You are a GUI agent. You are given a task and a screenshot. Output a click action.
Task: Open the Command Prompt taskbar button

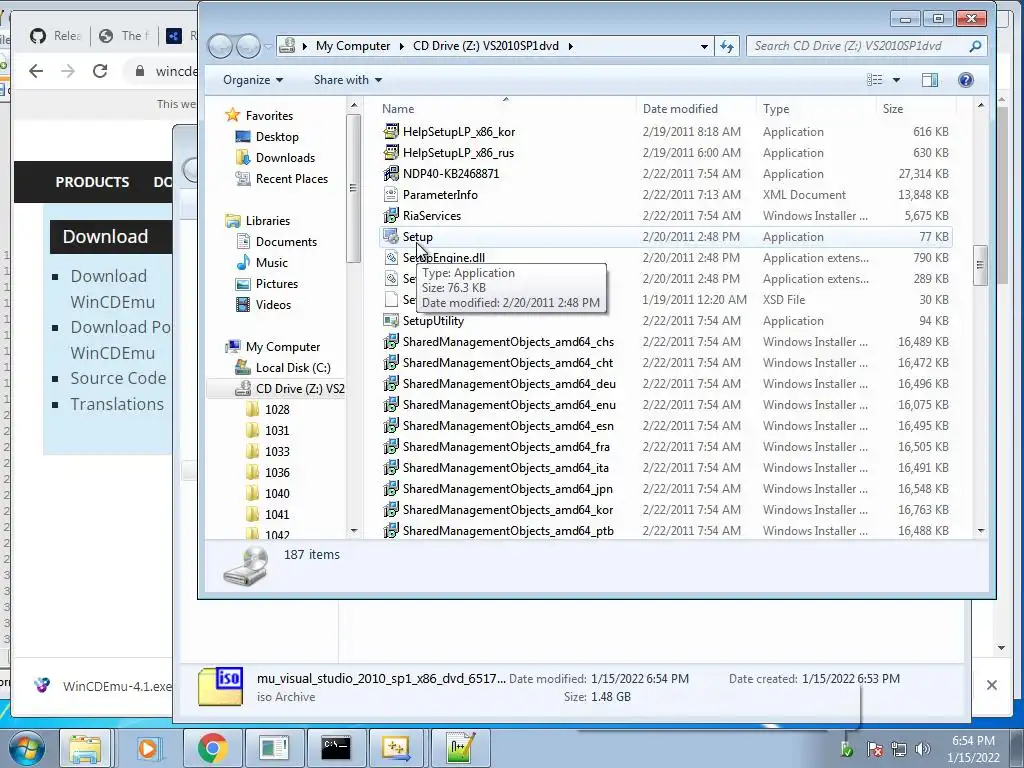click(x=336, y=748)
